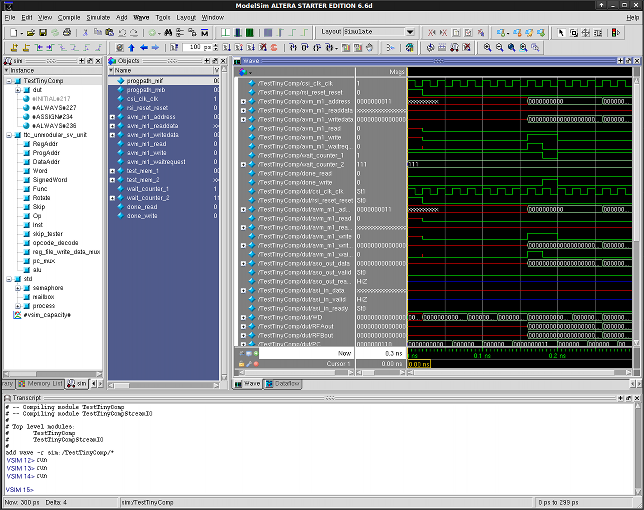The height and width of the screenshot is (510, 644).
Task: Click the Zoom Out magnifier icon
Action: click(499, 47)
